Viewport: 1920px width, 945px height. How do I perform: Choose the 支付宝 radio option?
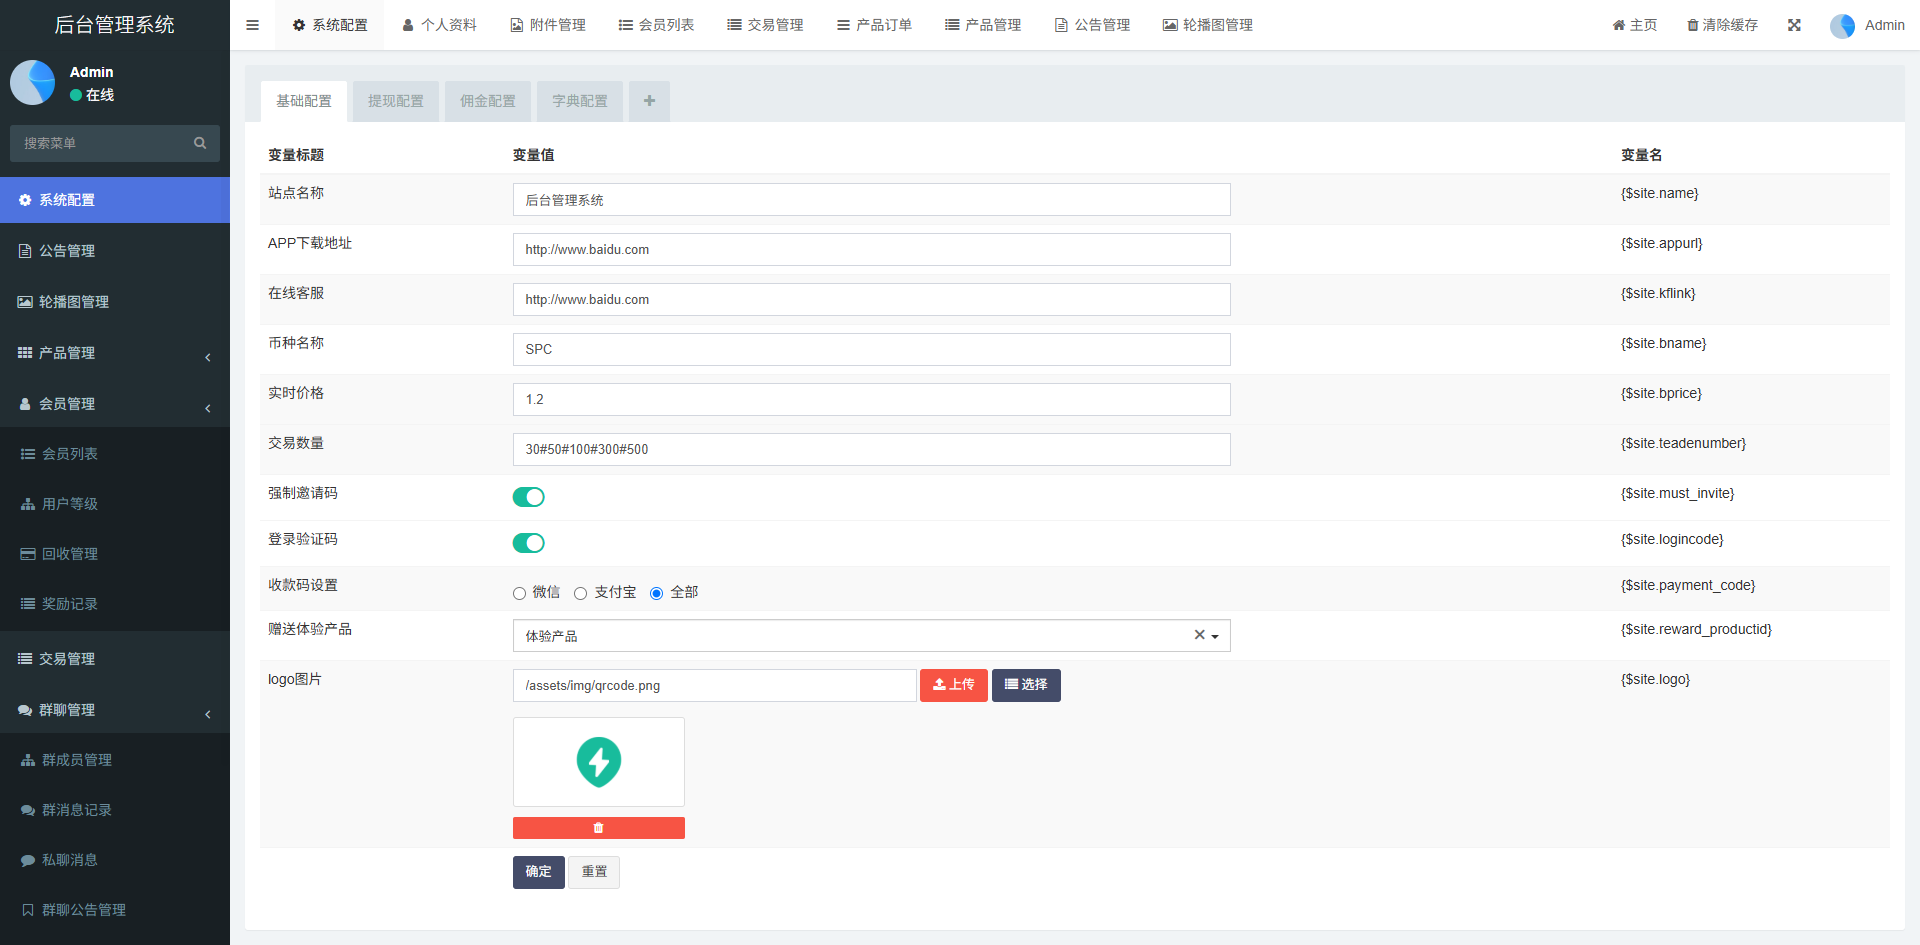[x=580, y=593]
